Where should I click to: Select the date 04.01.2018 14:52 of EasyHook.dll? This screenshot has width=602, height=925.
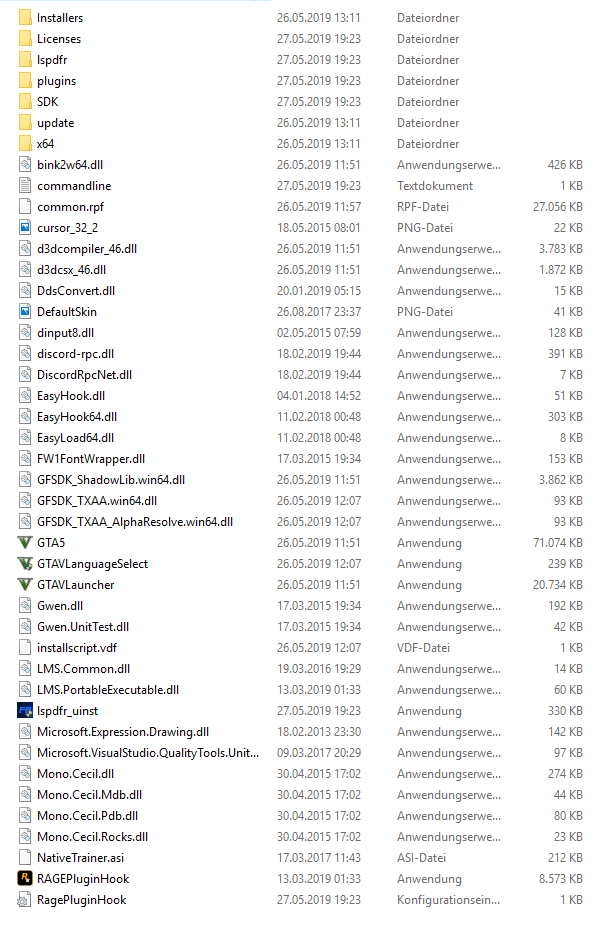point(319,396)
